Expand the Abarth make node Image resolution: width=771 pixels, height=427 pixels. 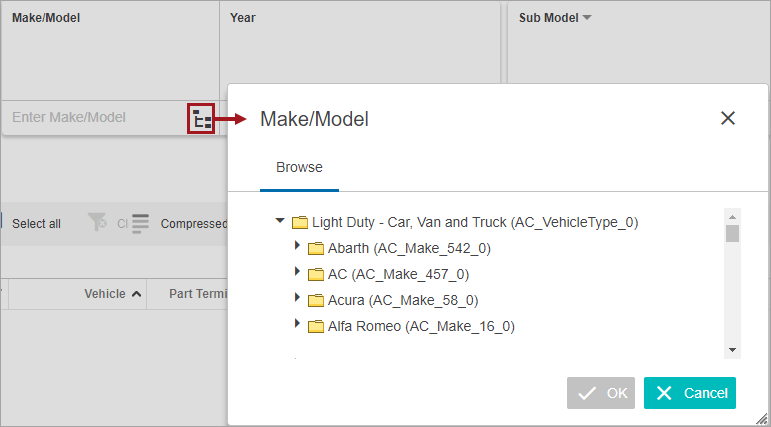point(297,245)
